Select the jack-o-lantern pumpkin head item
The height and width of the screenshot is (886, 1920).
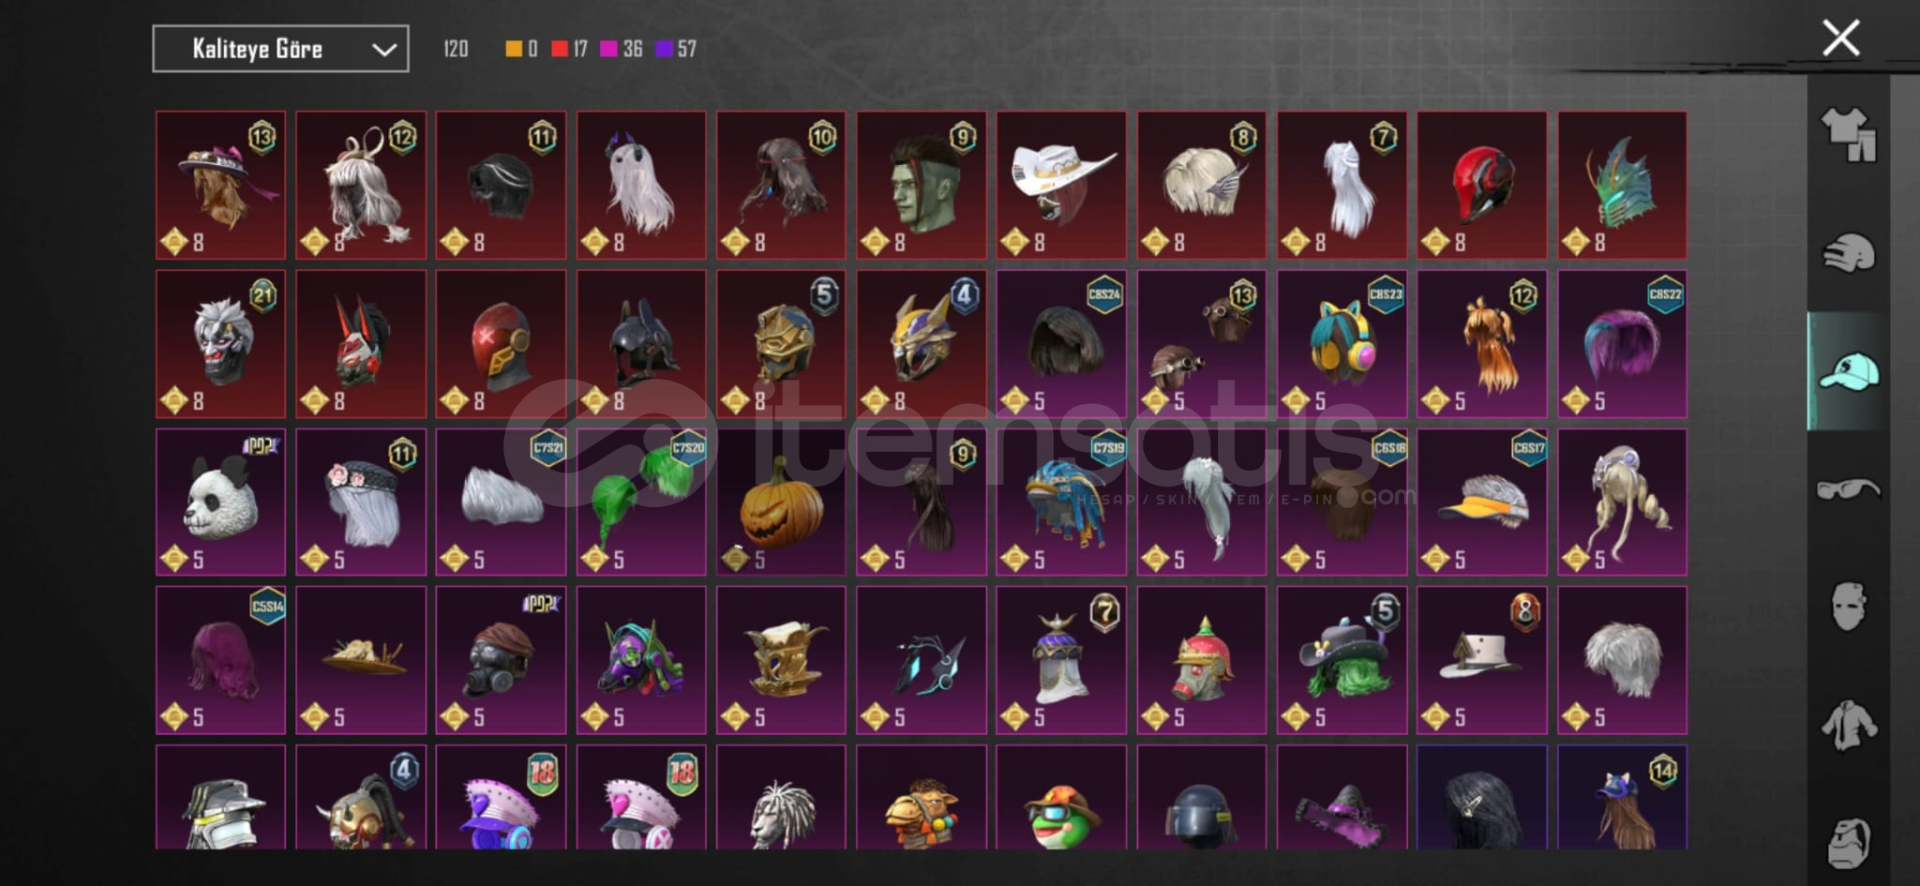[x=781, y=502]
